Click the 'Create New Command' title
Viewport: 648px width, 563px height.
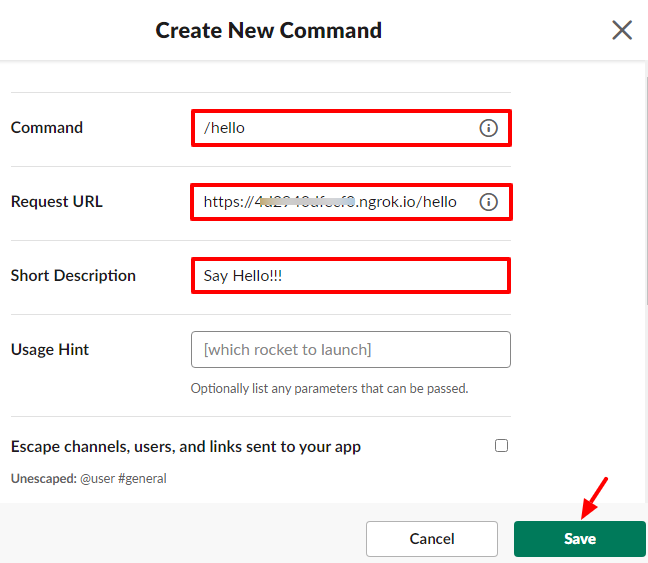point(269,30)
